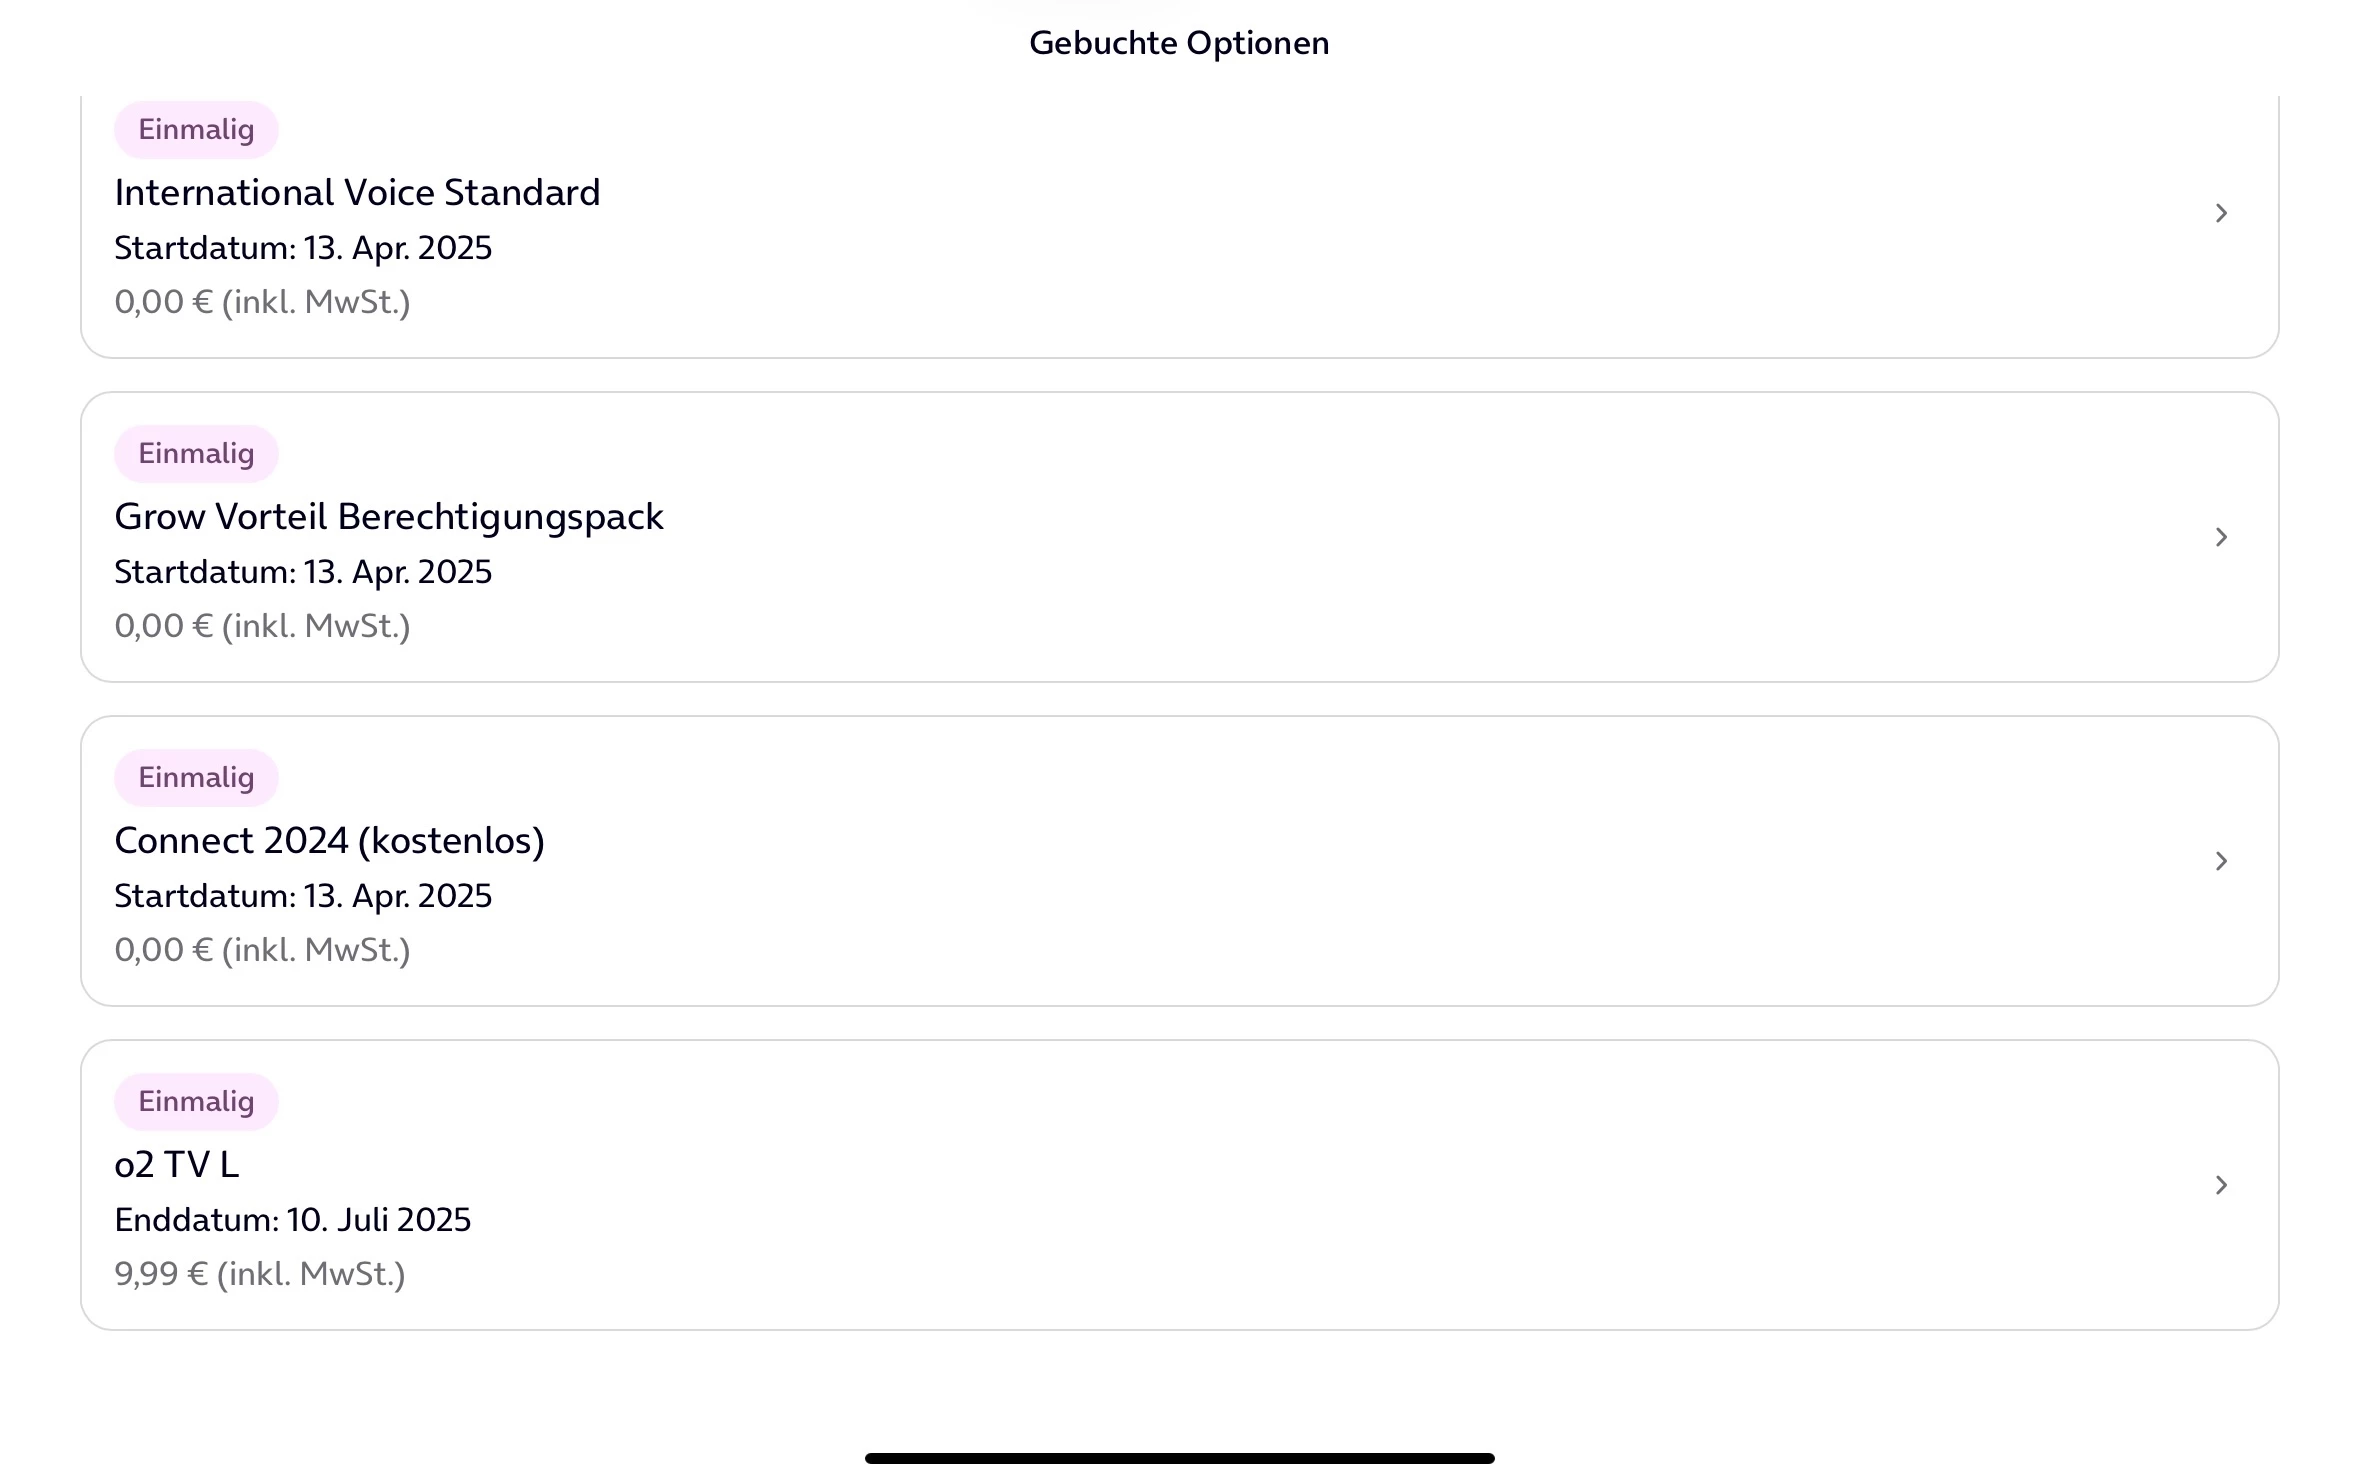Open o2 TV L chevron arrow

tap(2221, 1185)
